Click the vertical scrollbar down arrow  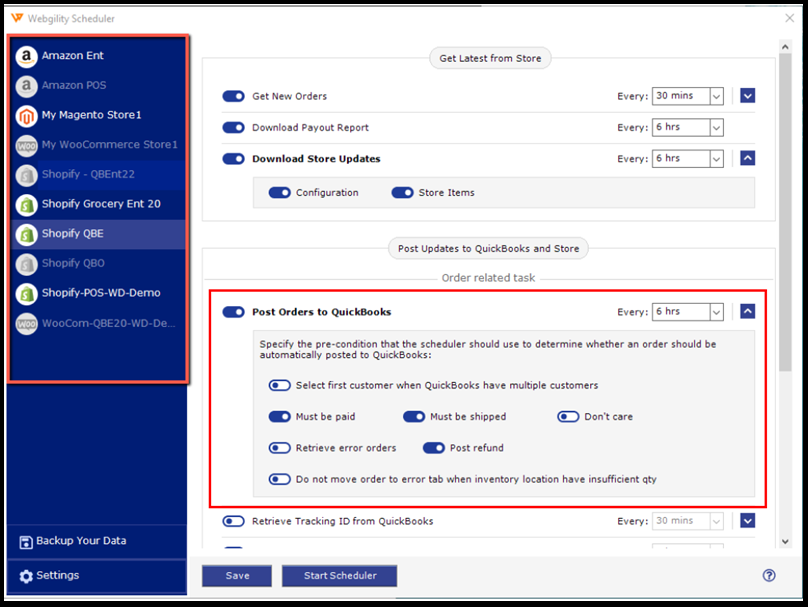pyautogui.click(x=784, y=541)
